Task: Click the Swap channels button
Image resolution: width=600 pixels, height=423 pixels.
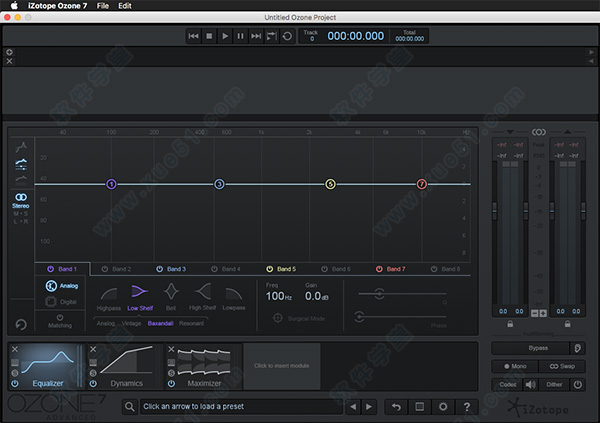Action: coord(562,366)
